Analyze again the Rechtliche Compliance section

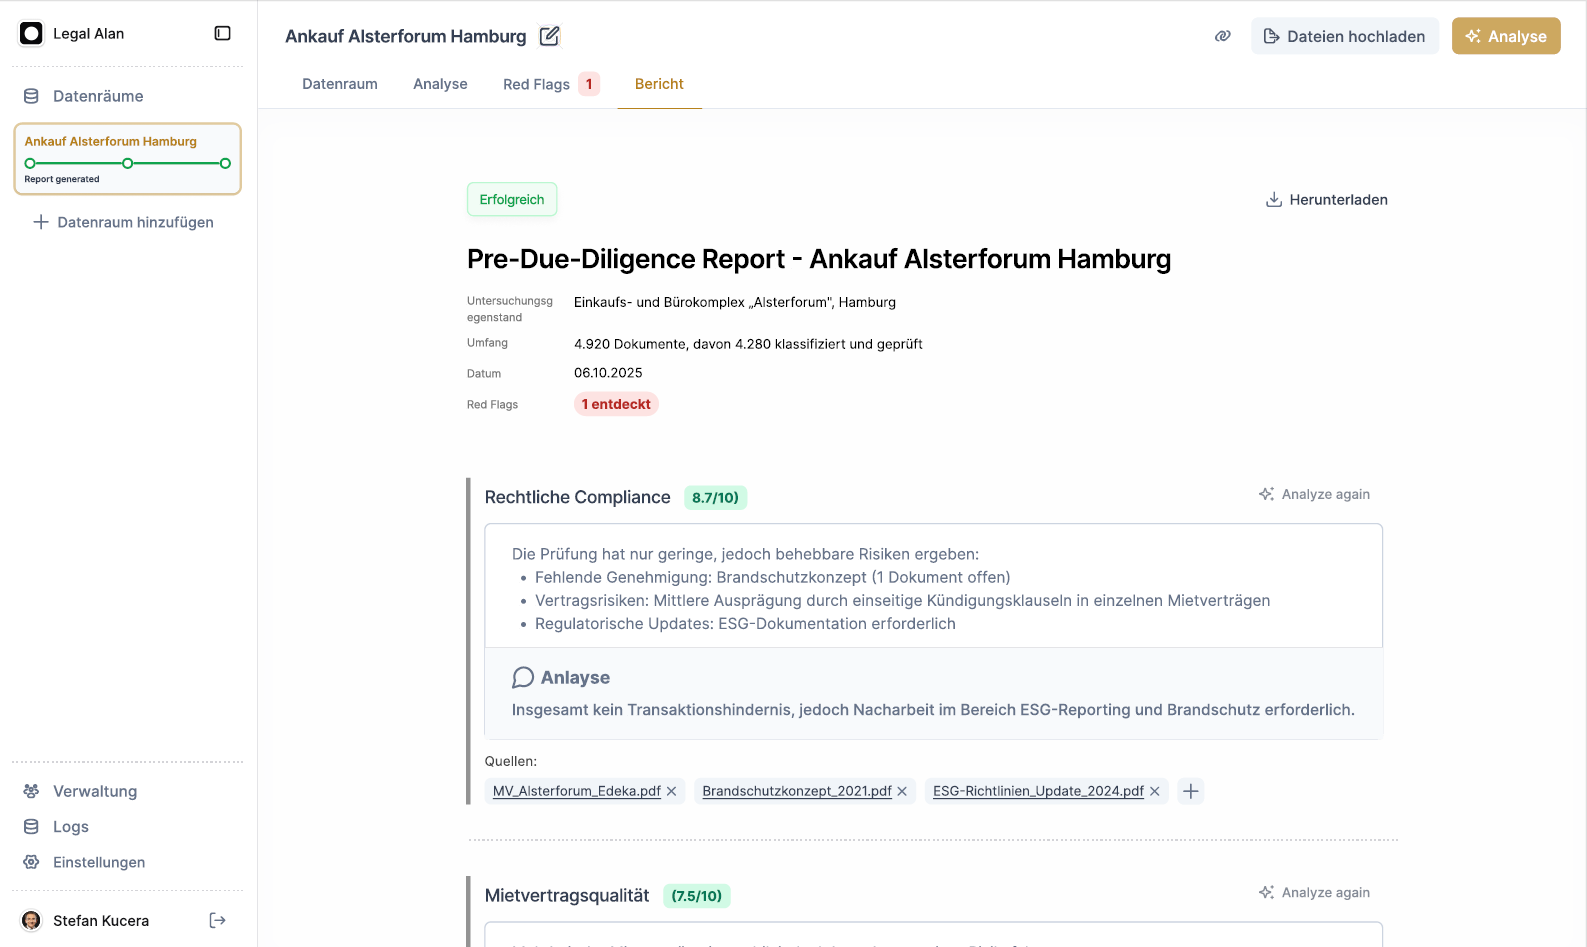pos(1314,494)
